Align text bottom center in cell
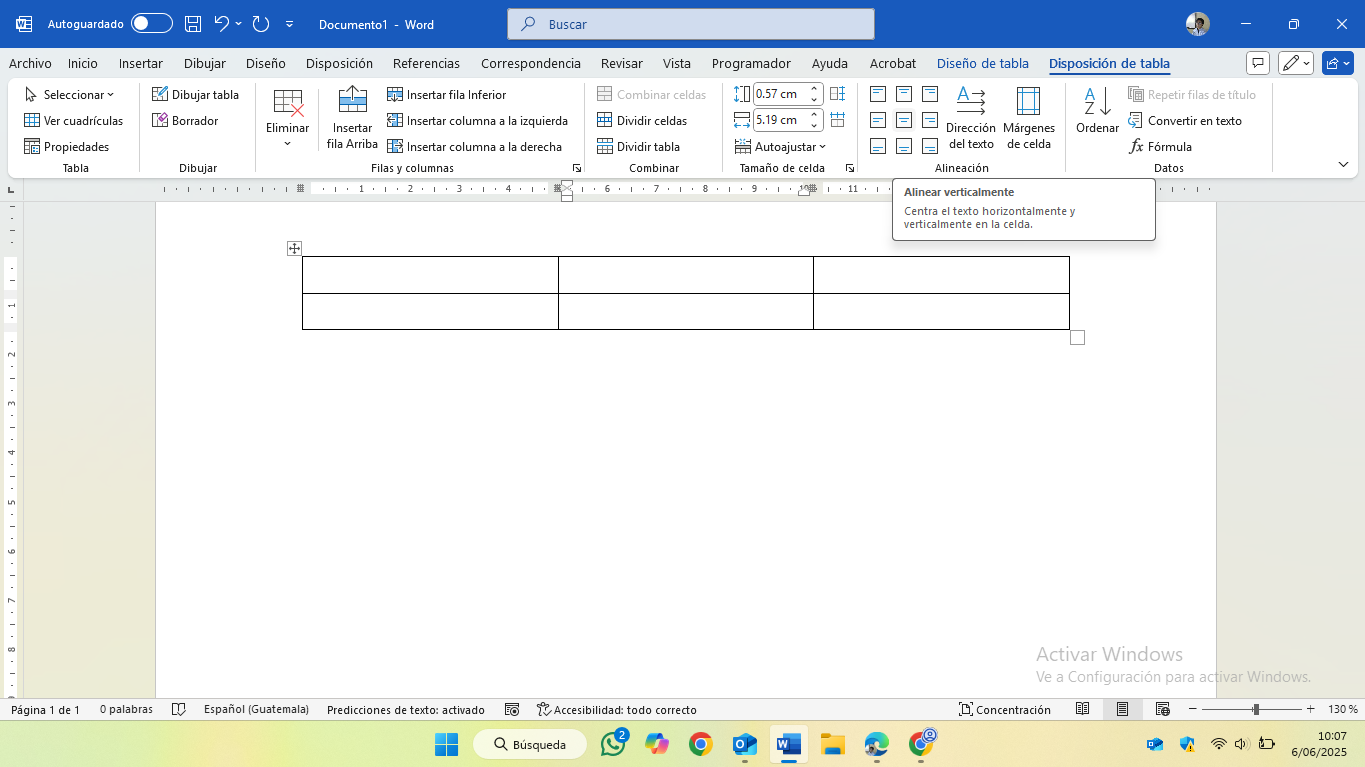Screen dimensions: 1365x767 pos(904,146)
